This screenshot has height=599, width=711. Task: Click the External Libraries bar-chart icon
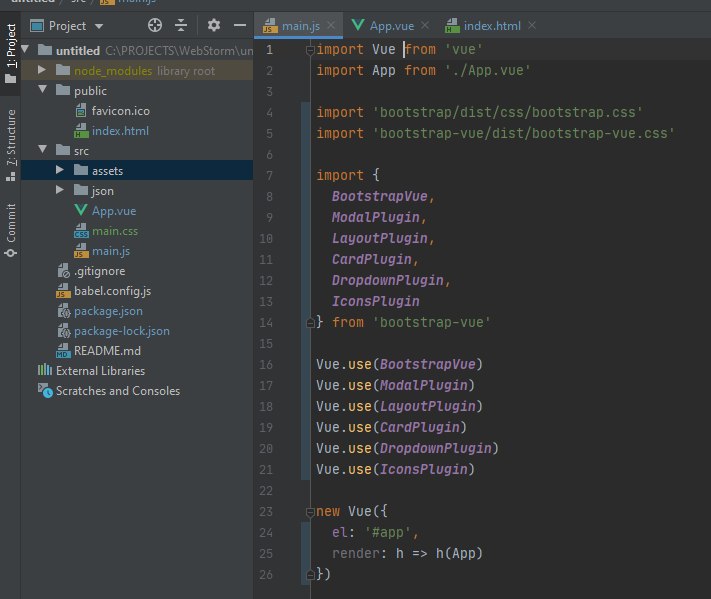coord(44,370)
